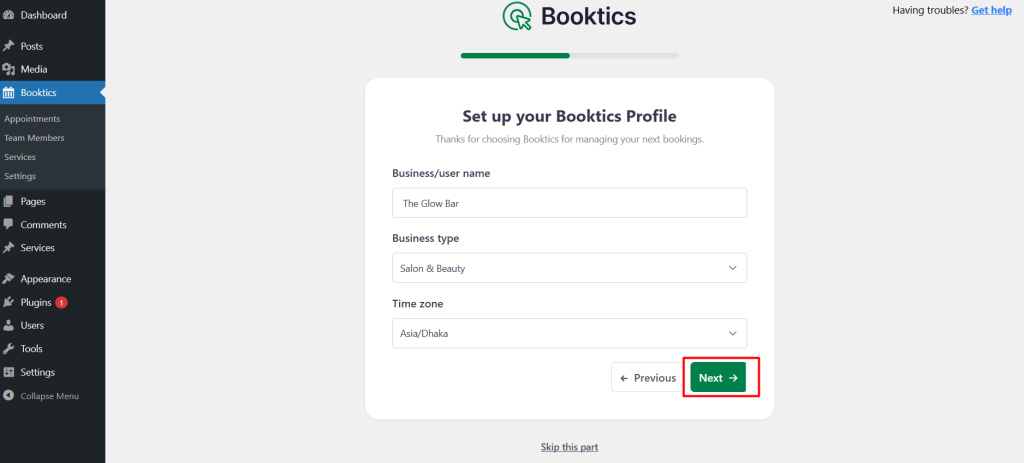
Task: Click the Users person icon
Action: pyautogui.click(x=8, y=325)
